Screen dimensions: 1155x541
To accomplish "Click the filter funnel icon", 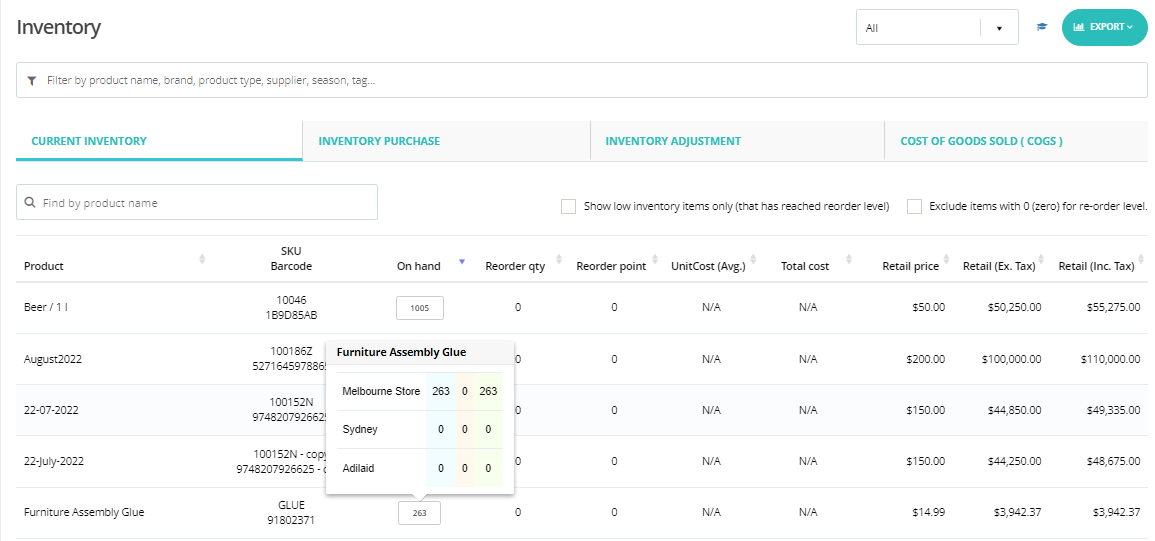I will 32,80.
